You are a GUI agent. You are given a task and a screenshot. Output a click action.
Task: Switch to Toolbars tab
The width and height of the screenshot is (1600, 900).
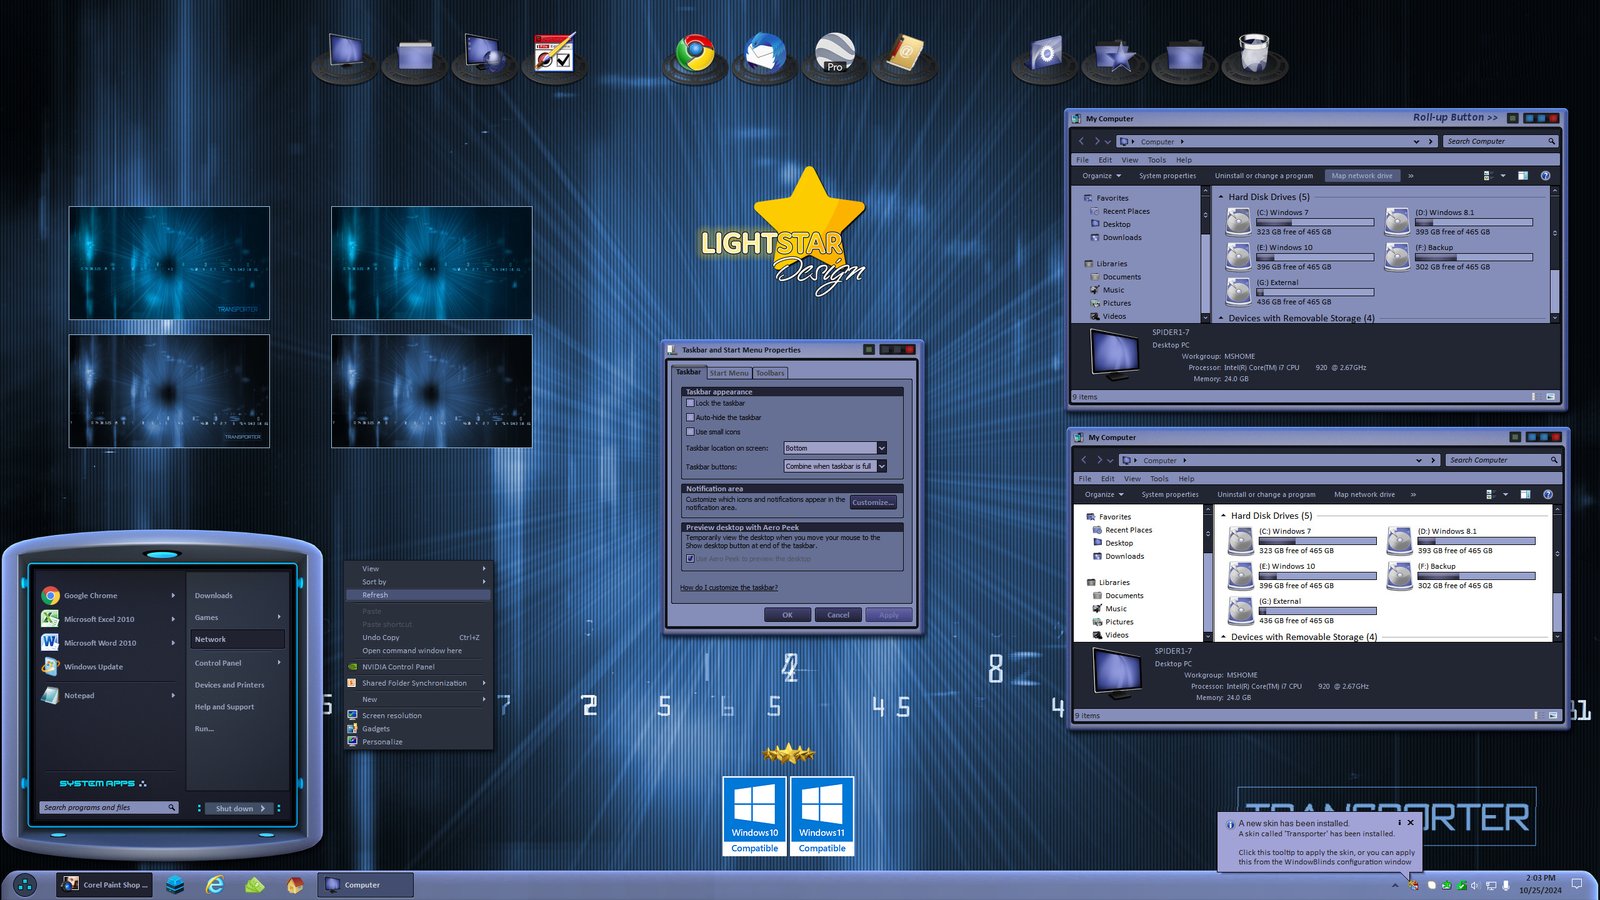770,373
